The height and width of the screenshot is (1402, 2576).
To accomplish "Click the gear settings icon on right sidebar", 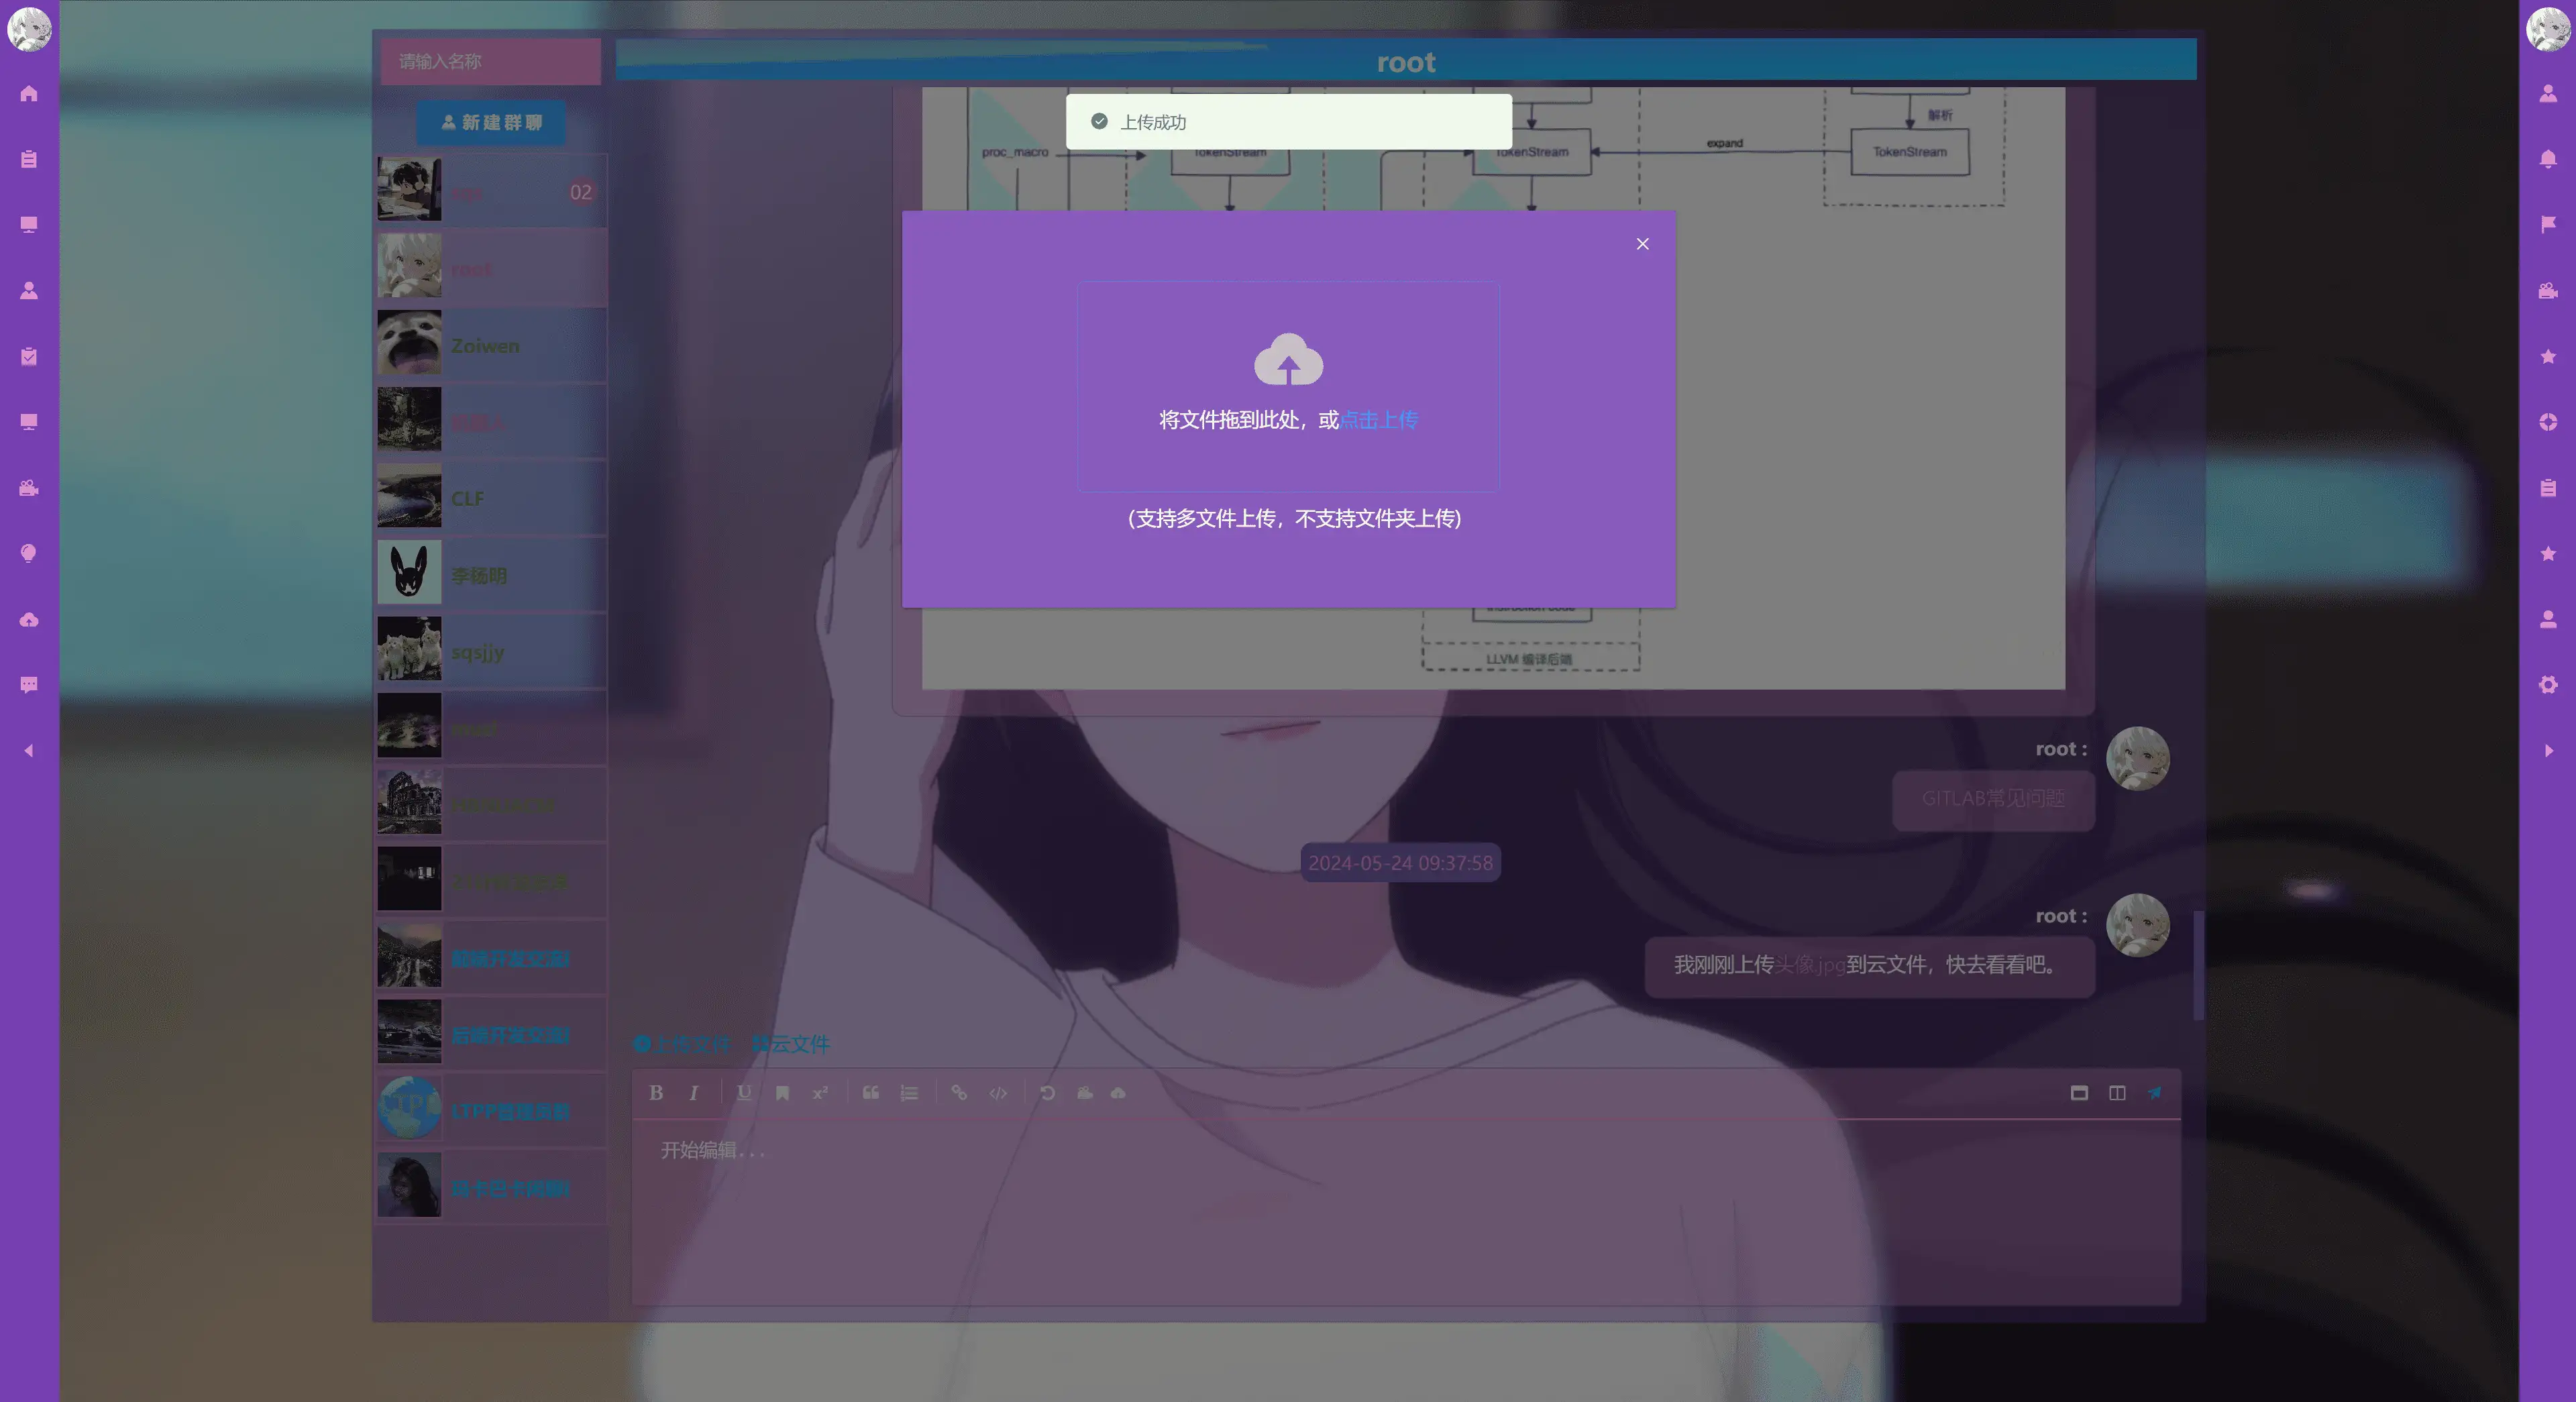I will pos(2547,685).
